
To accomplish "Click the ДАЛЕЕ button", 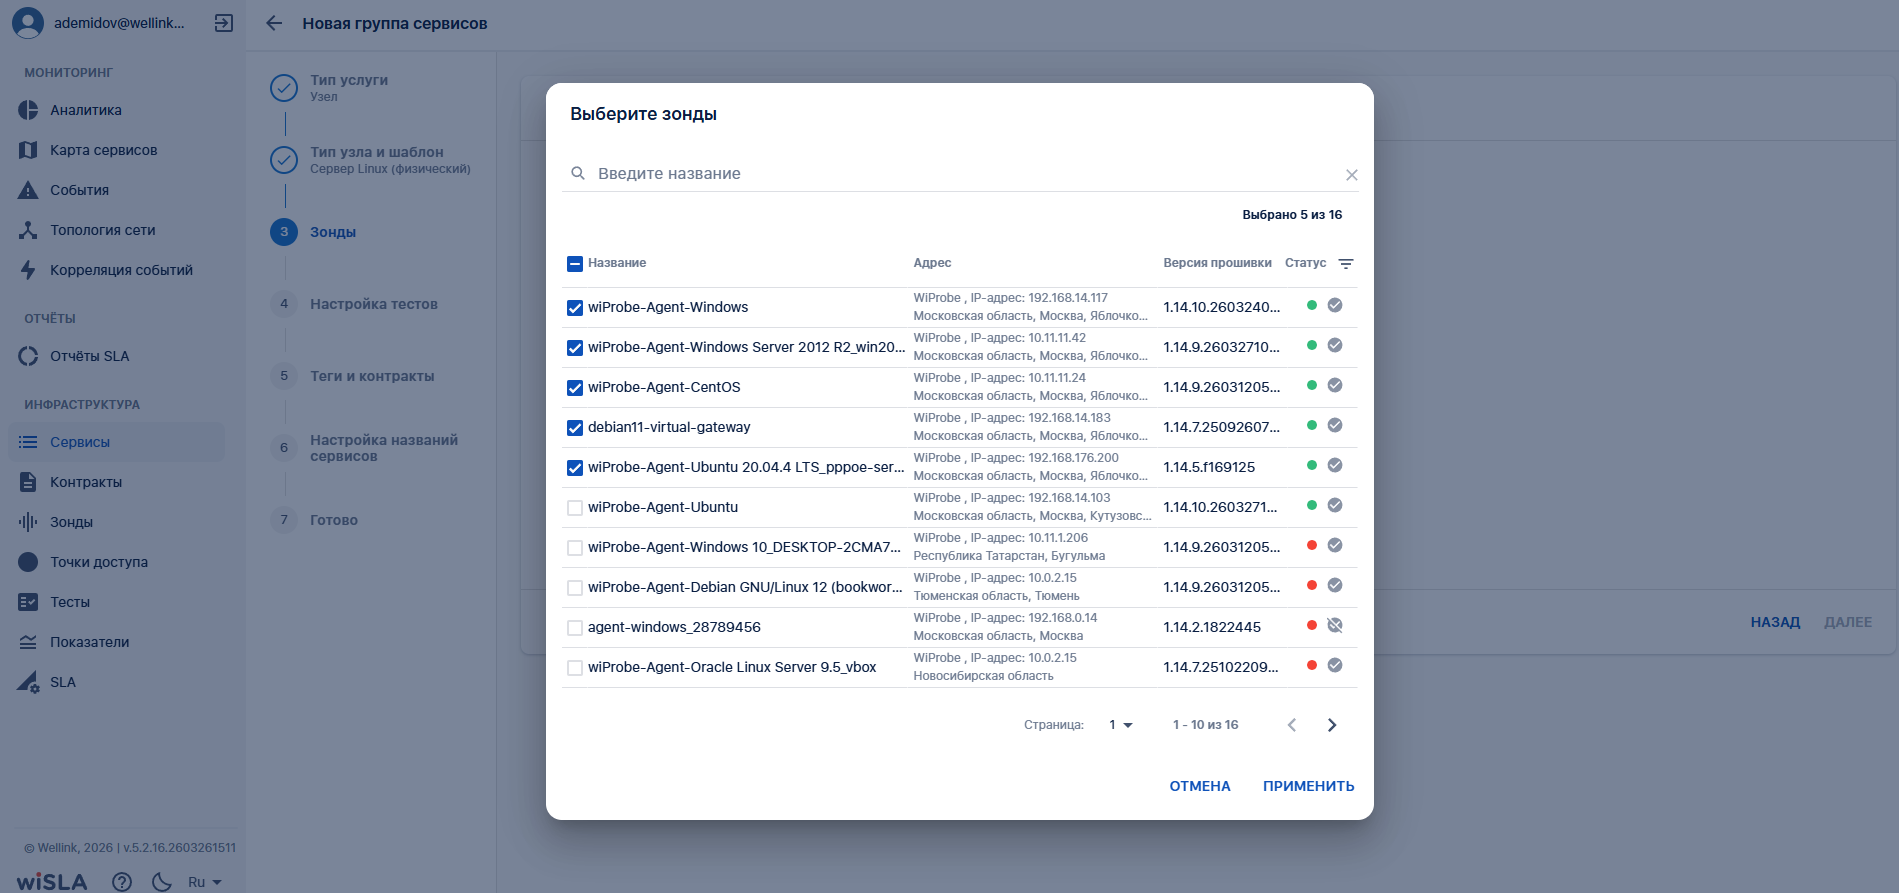I will point(1848,622).
